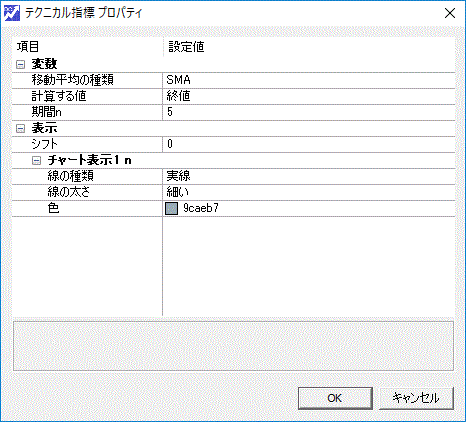The width and height of the screenshot is (466, 422).
Task: Click the シフト value 0
Action: coord(309,144)
